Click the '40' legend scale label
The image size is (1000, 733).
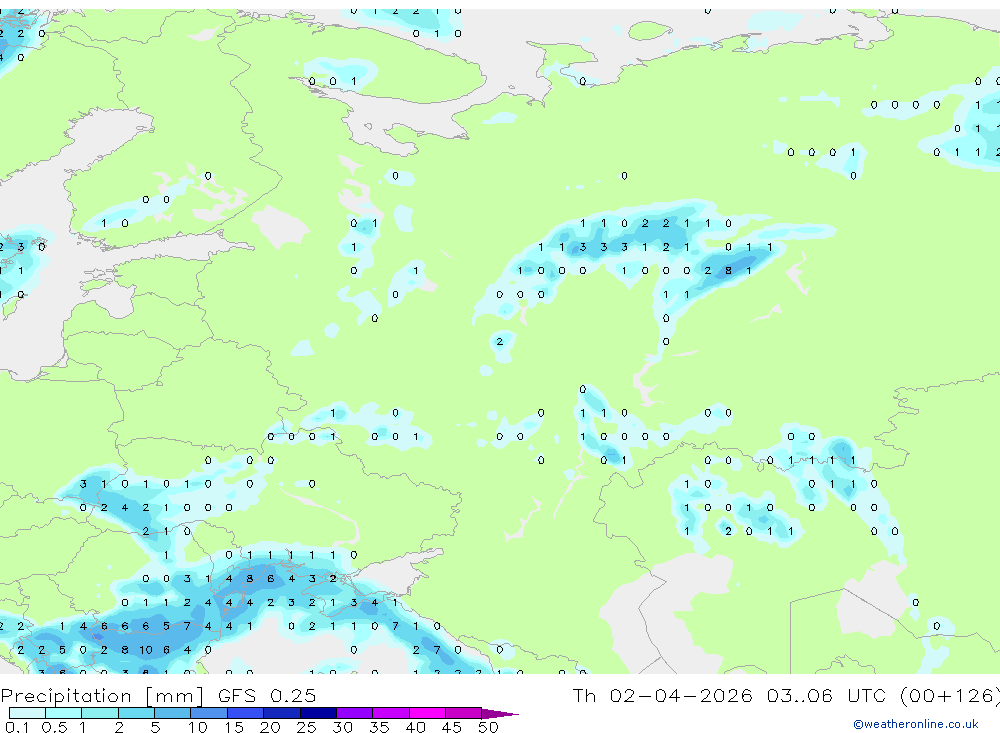pos(415,727)
